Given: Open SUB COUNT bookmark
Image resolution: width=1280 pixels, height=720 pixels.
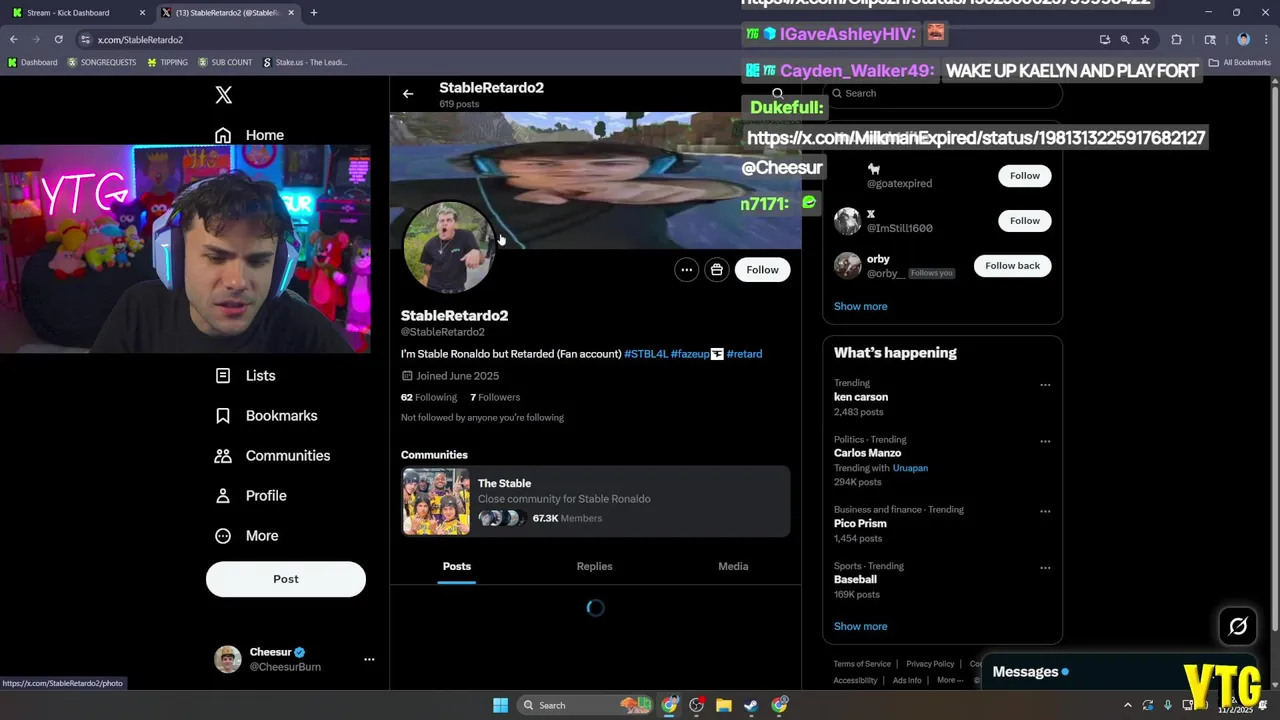Looking at the screenshot, I should tap(225, 62).
